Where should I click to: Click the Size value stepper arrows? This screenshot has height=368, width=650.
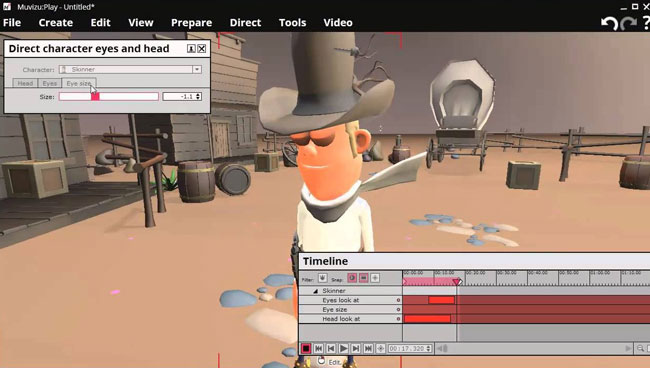198,97
